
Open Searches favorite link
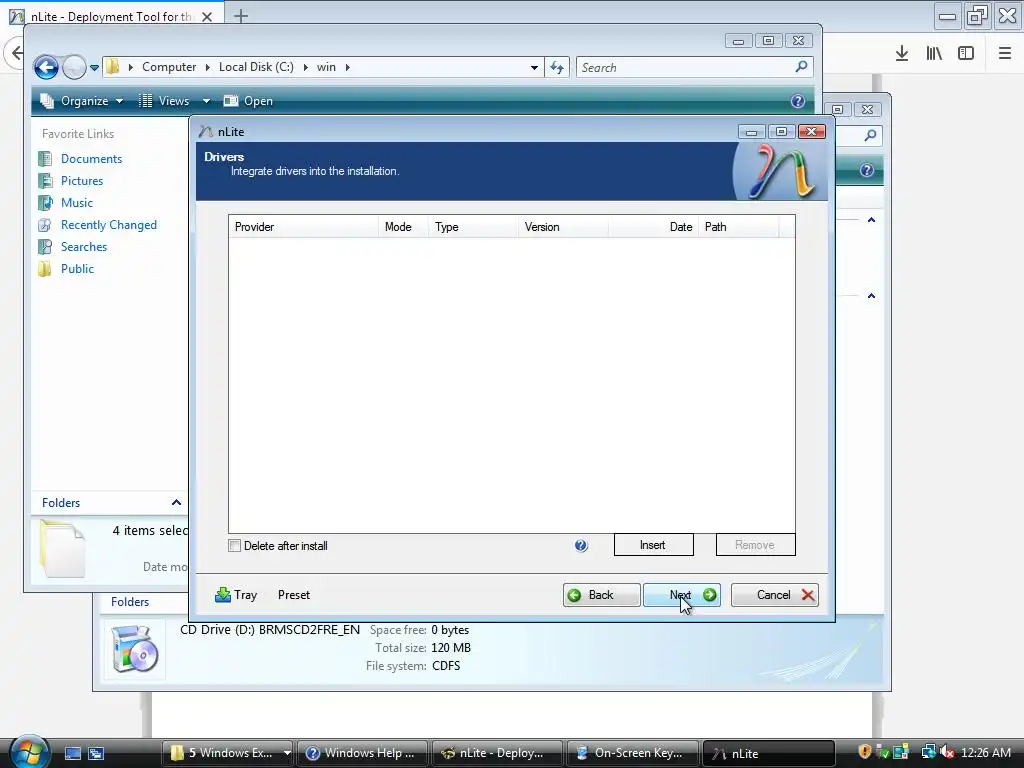84,247
